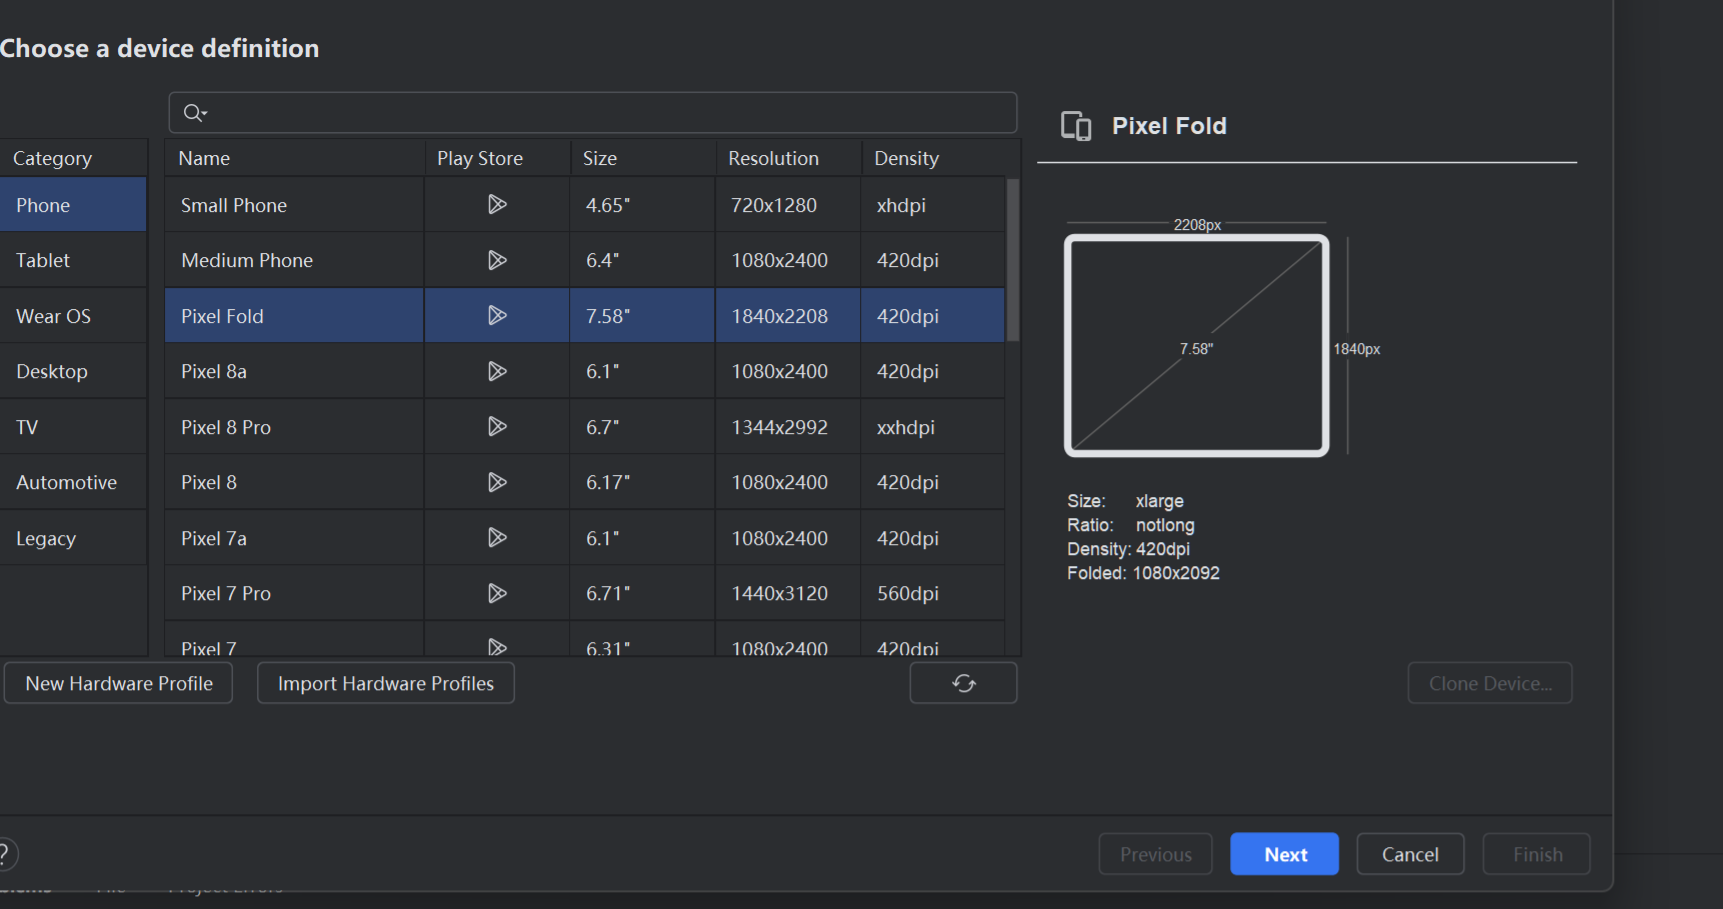Click the Category column header
1723x909 pixels.
(73, 158)
